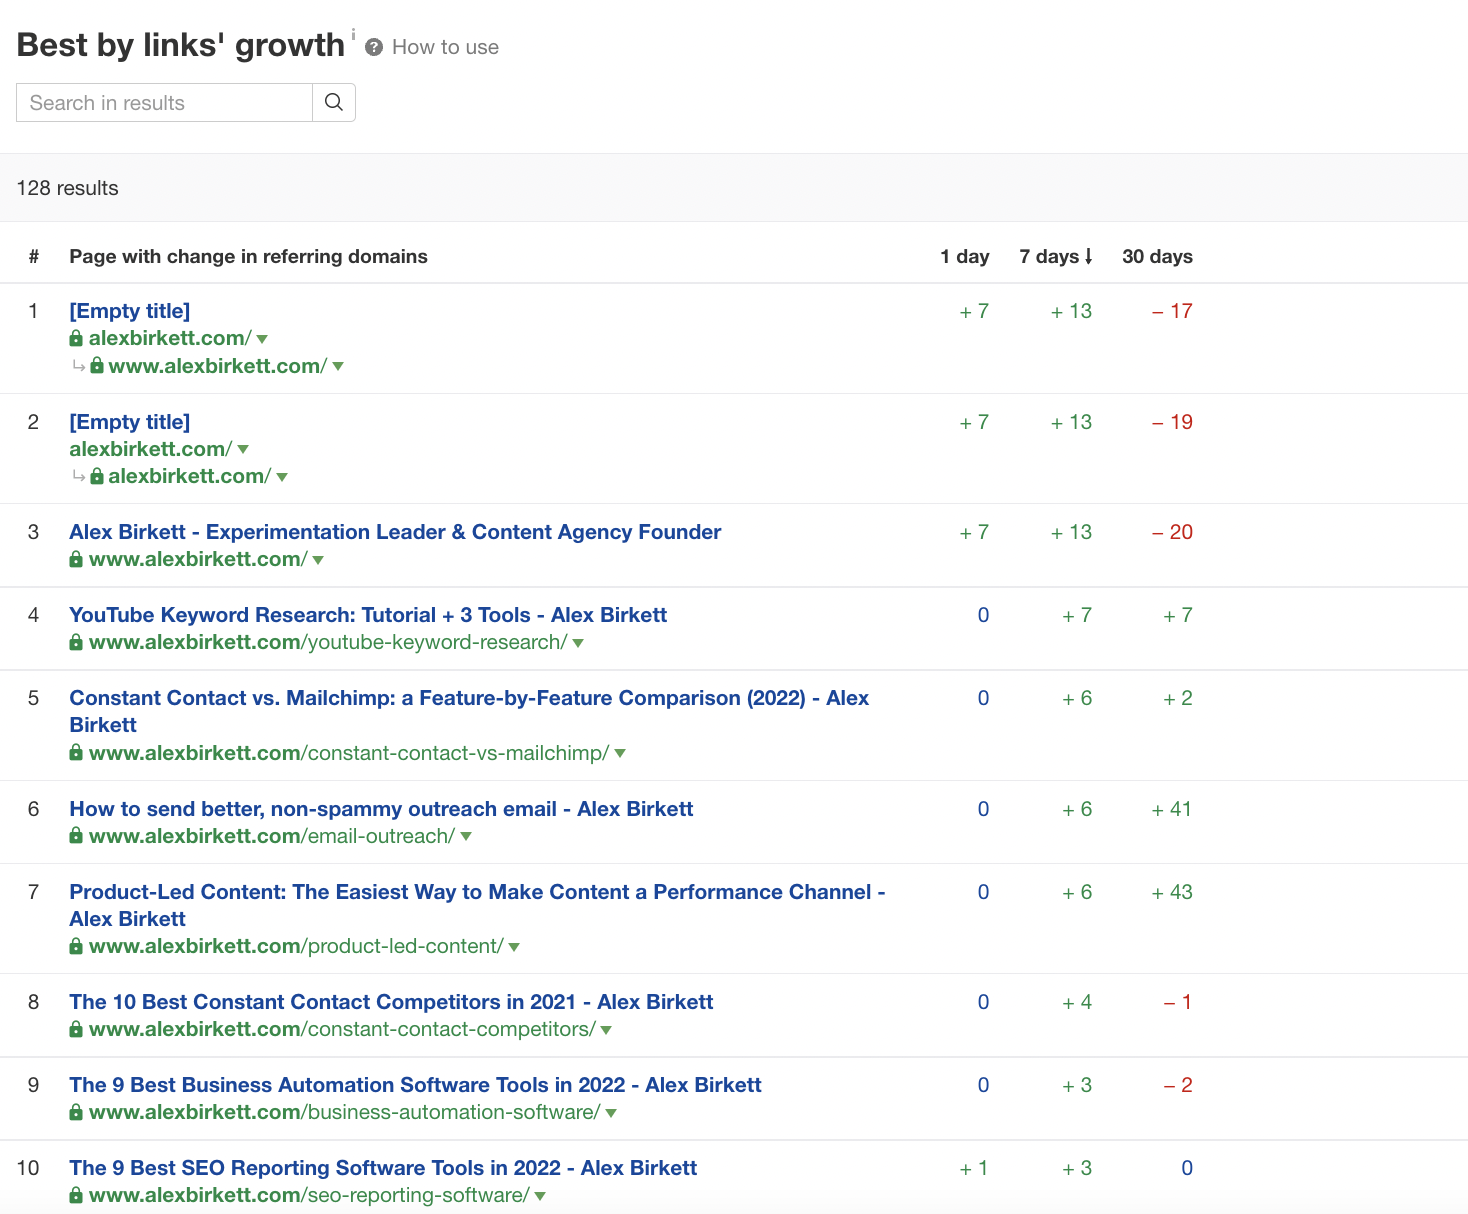Expand dropdown of row 3 homepage URL
Image resolution: width=1468 pixels, height=1214 pixels.
pos(318,560)
